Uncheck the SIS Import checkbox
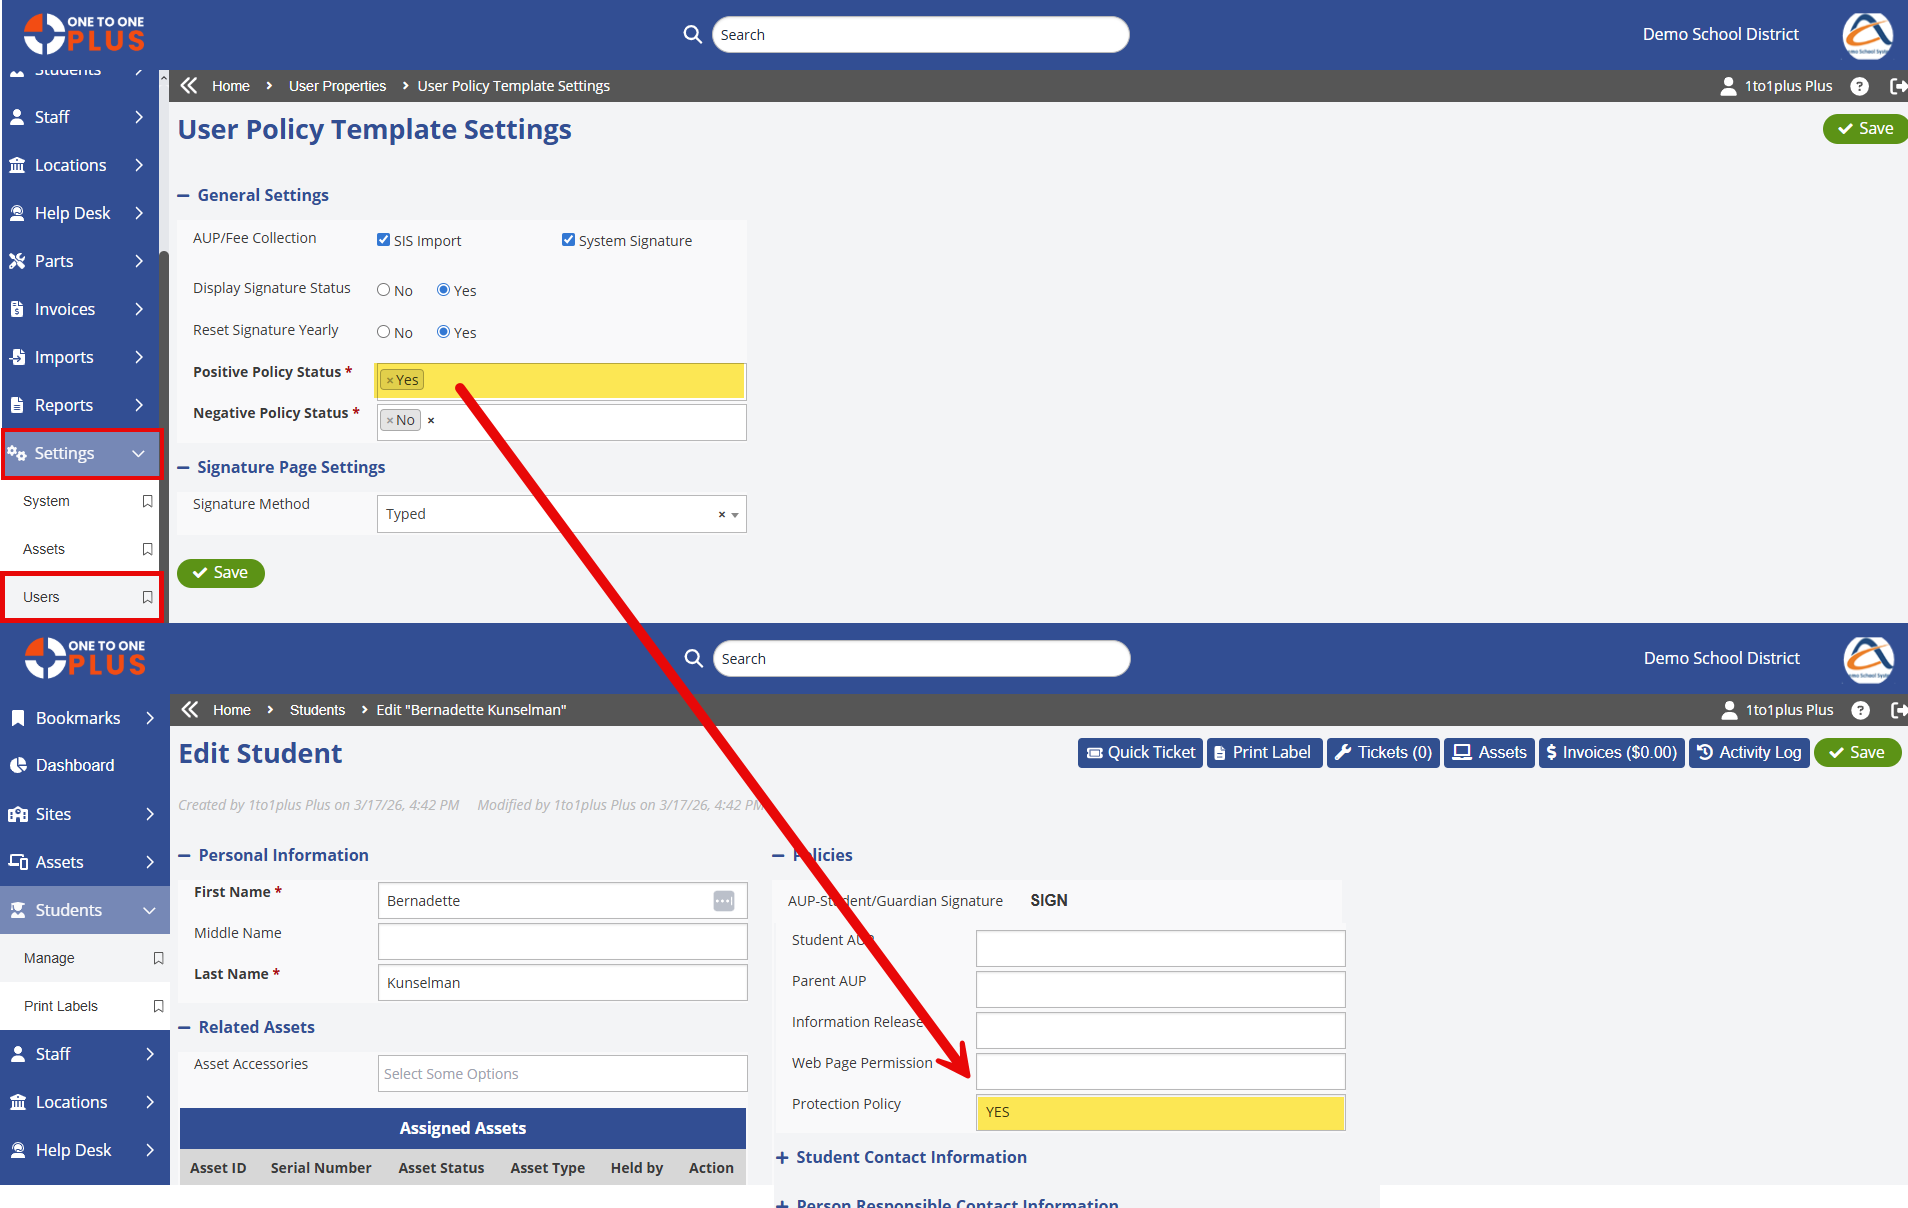The image size is (1908, 1208). [x=383, y=240]
